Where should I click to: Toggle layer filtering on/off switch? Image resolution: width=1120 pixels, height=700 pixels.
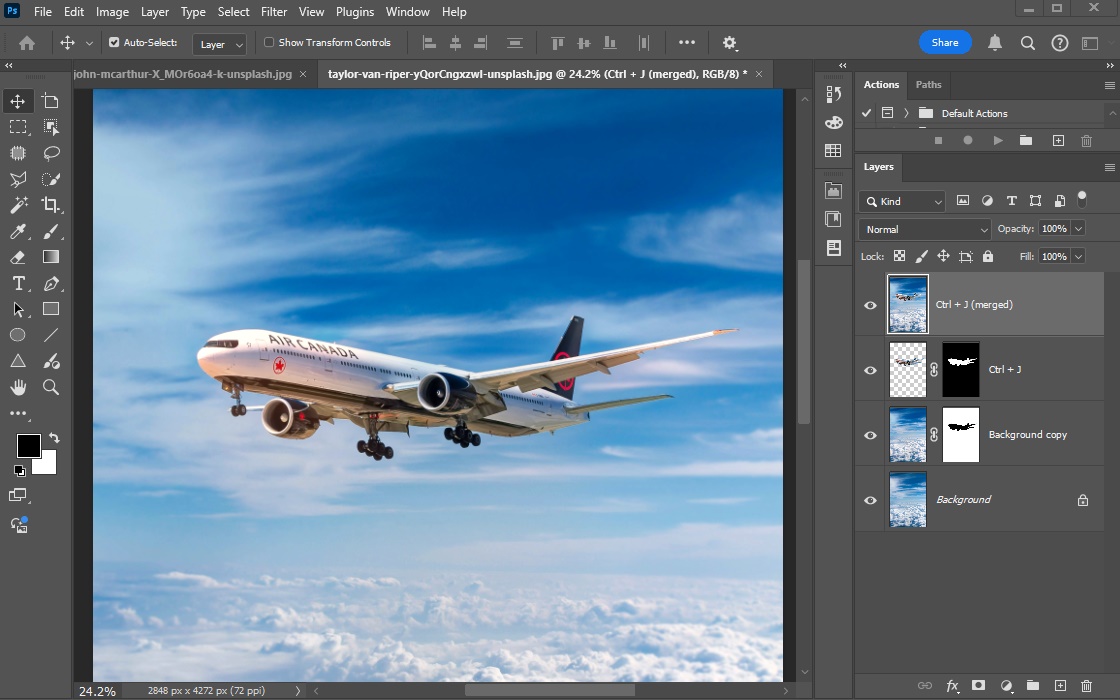1082,199
